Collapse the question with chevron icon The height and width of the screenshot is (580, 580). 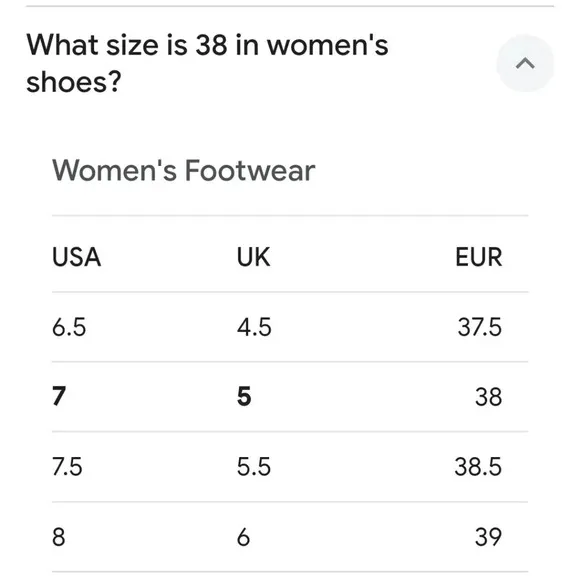[x=525, y=63]
